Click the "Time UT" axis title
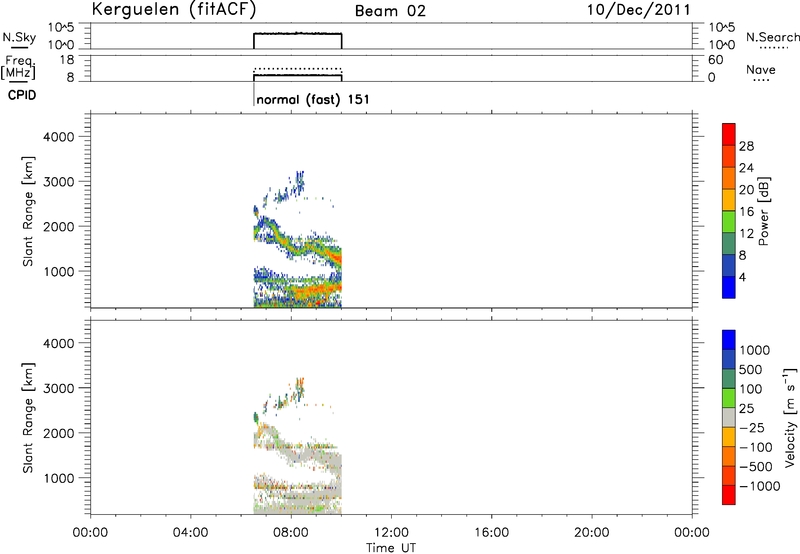Viewport: 800px width, 554px height. click(x=391, y=548)
